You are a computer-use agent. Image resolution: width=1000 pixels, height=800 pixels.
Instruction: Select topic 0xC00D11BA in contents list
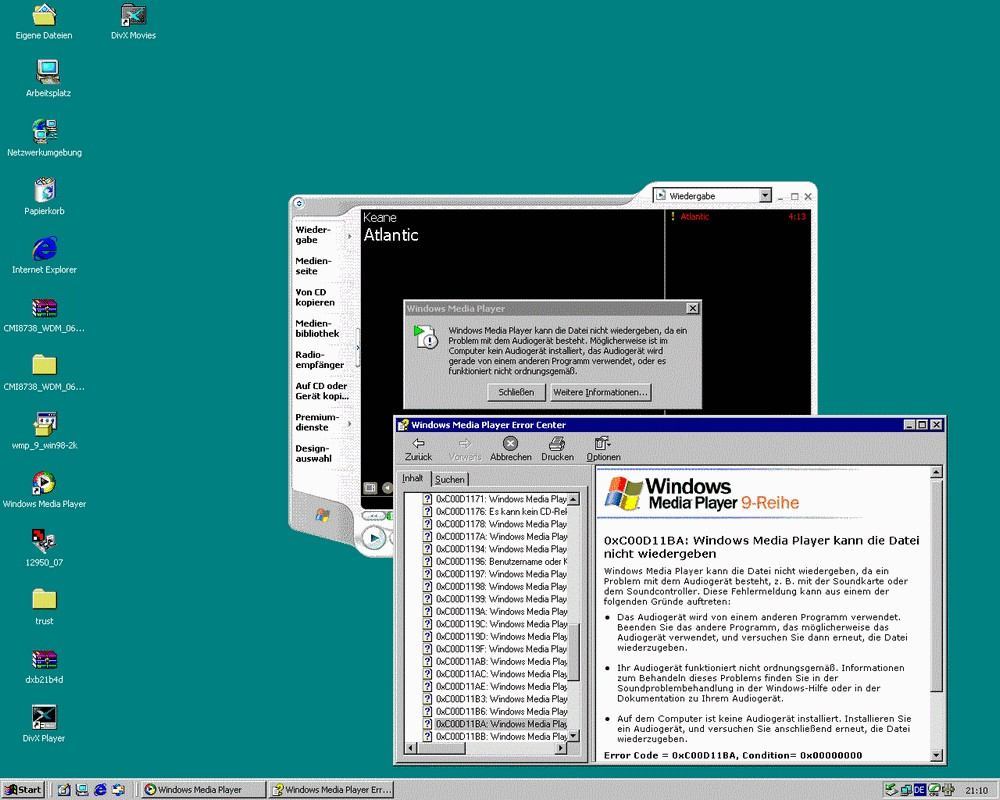pyautogui.click(x=496, y=724)
